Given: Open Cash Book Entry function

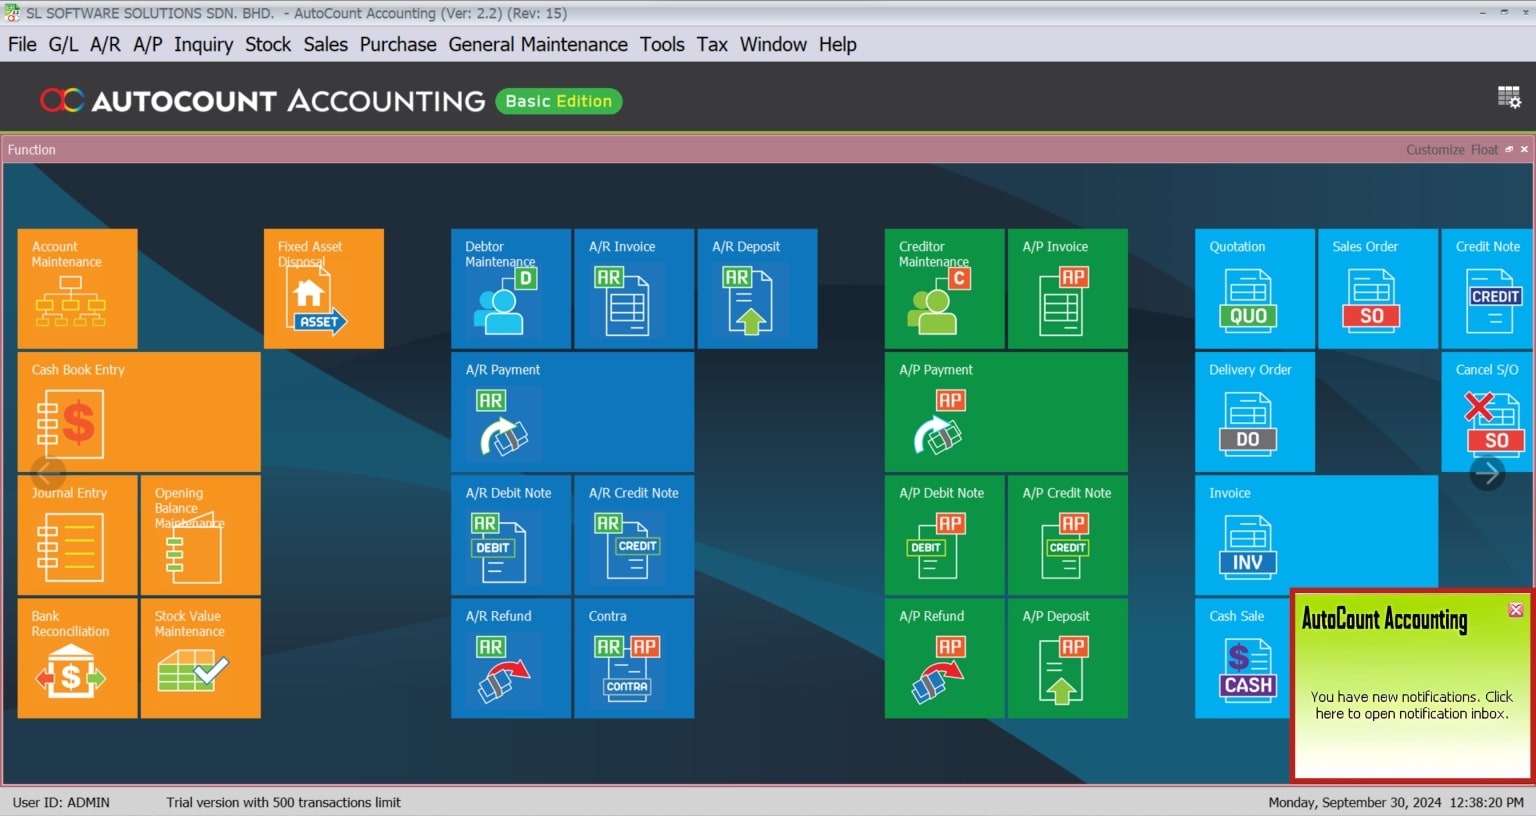Looking at the screenshot, I should click(x=138, y=411).
